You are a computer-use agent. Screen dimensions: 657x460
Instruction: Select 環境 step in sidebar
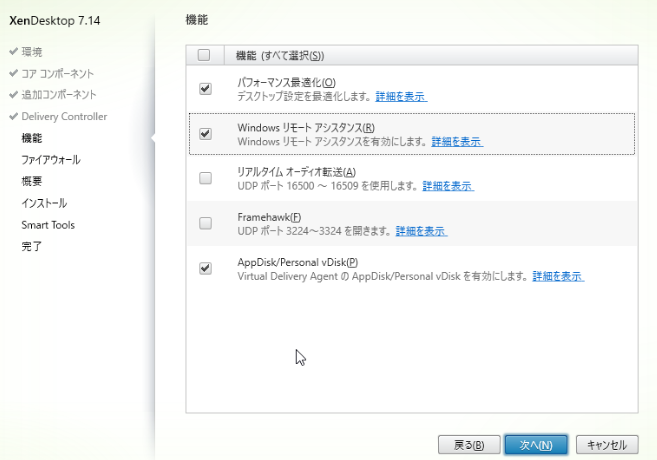32,52
